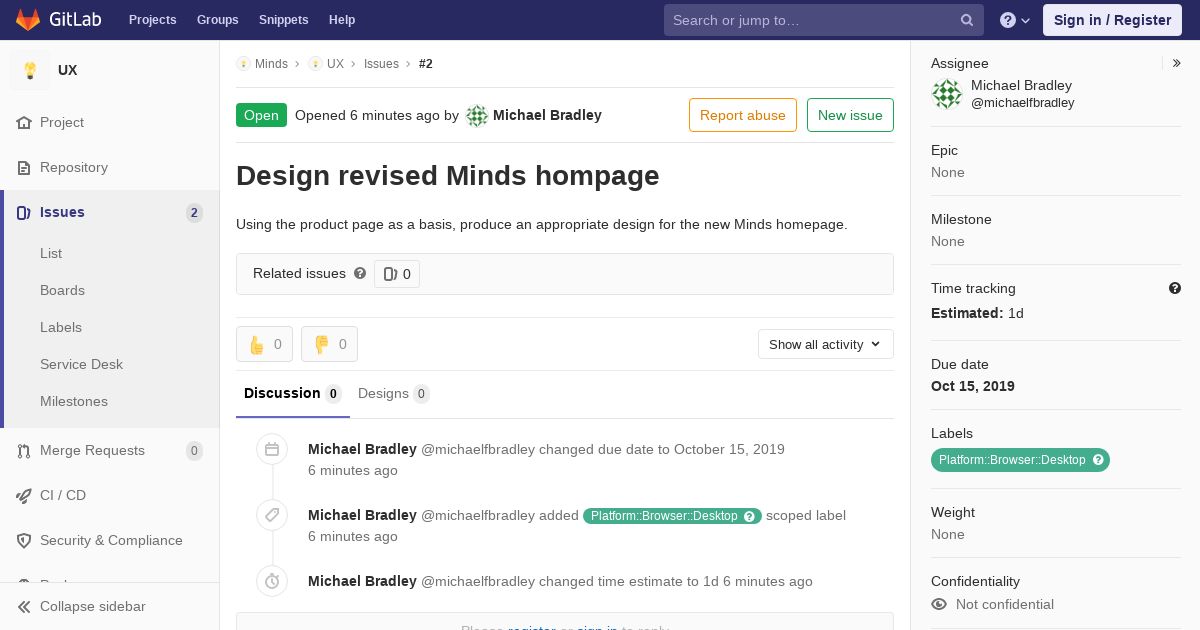Open the Help question-mark menu

(x=1015, y=20)
